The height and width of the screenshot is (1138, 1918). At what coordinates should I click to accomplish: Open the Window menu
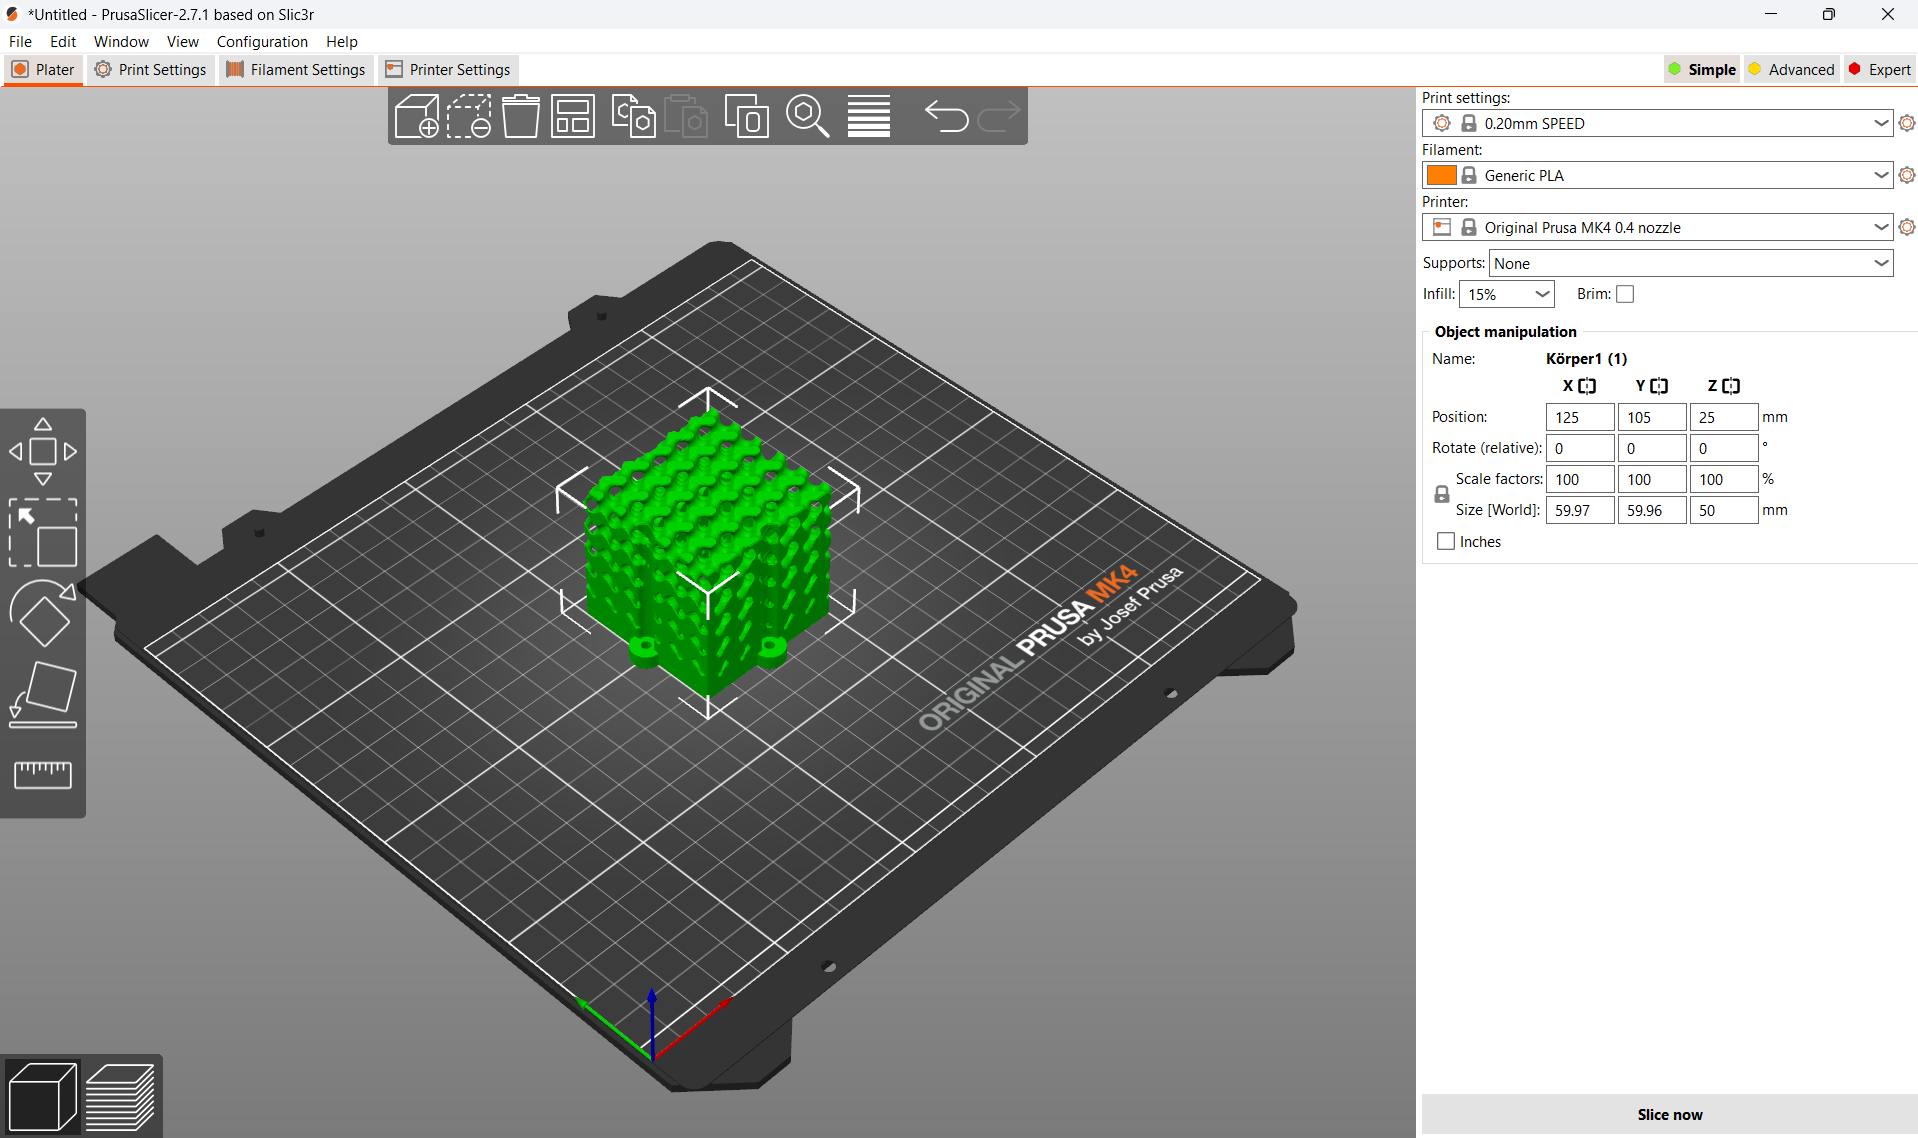(x=121, y=41)
